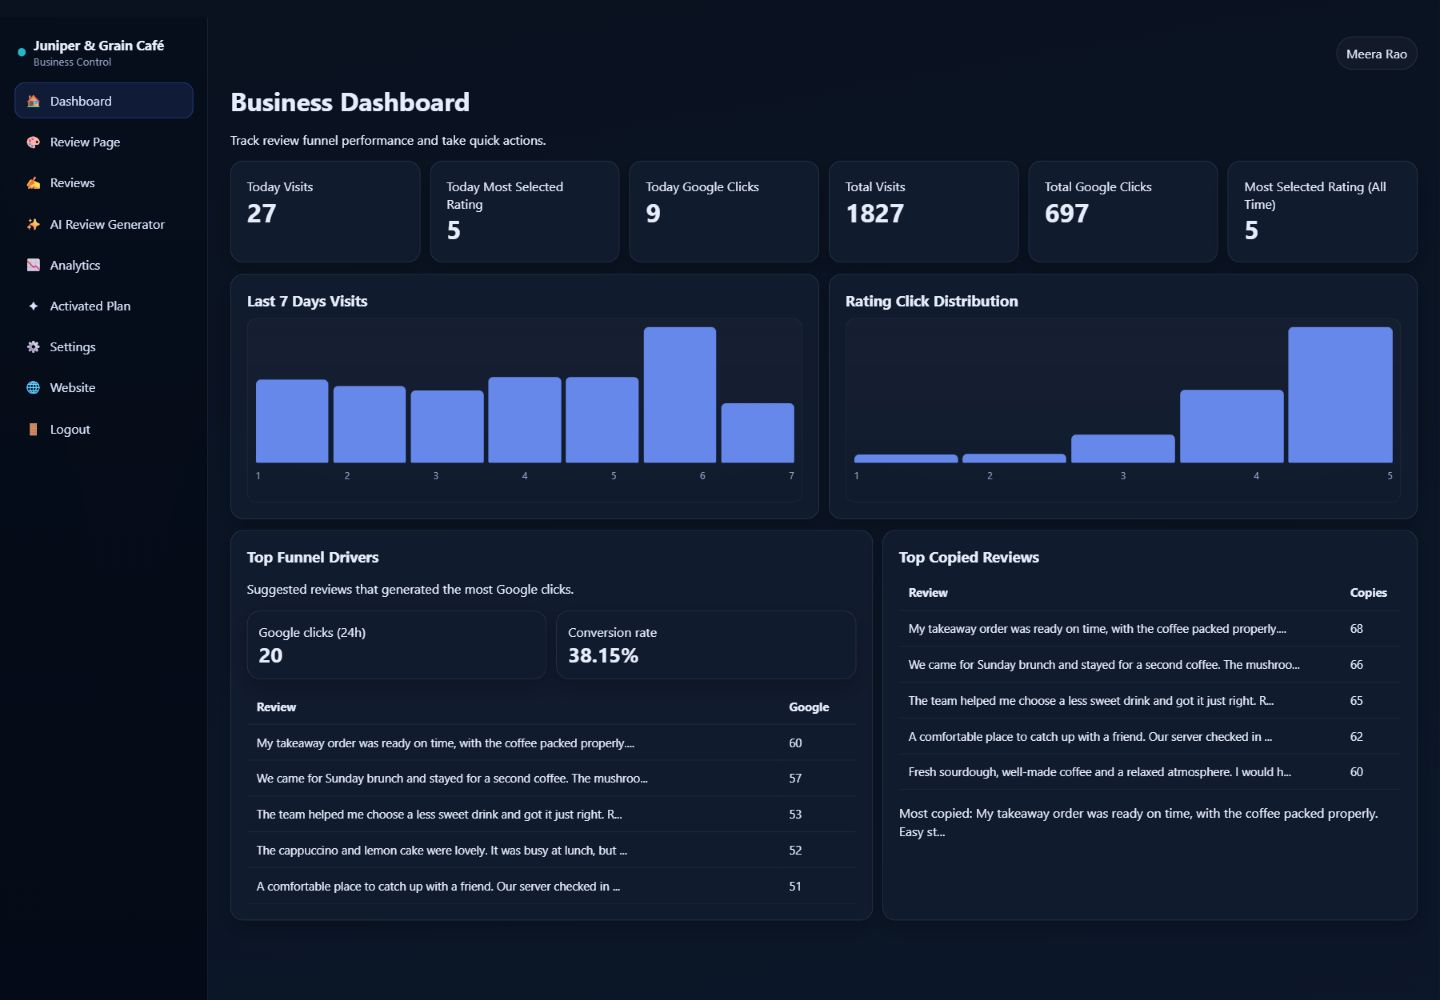Click the Dashboard house icon in sidebar

click(33, 101)
